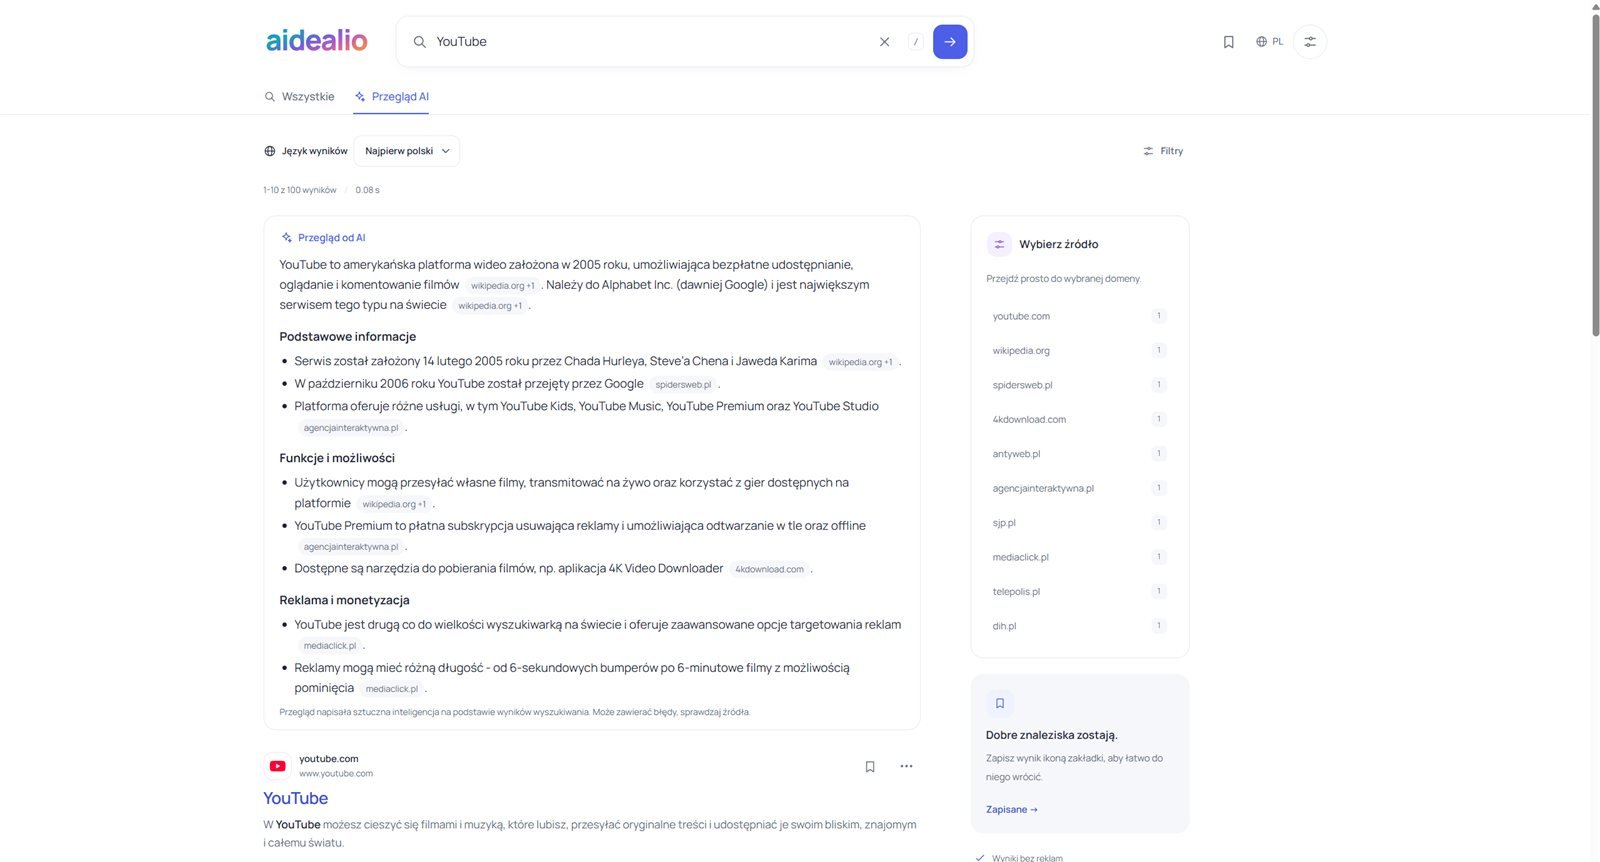
Task: Choose youtube.com in source list
Action: [1080, 316]
